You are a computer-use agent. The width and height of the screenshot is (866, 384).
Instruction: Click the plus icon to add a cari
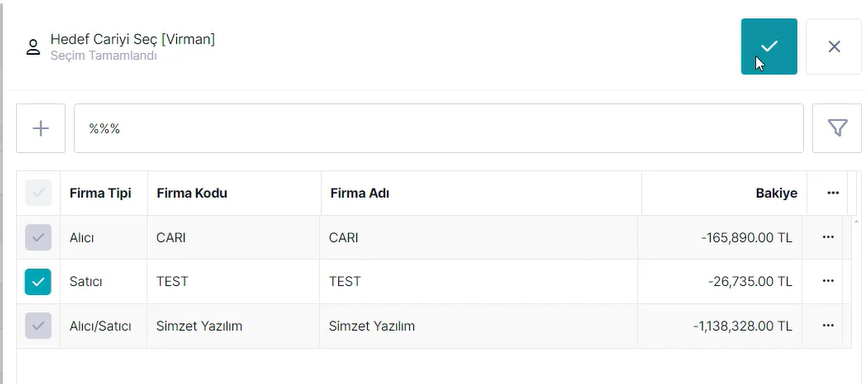41,128
